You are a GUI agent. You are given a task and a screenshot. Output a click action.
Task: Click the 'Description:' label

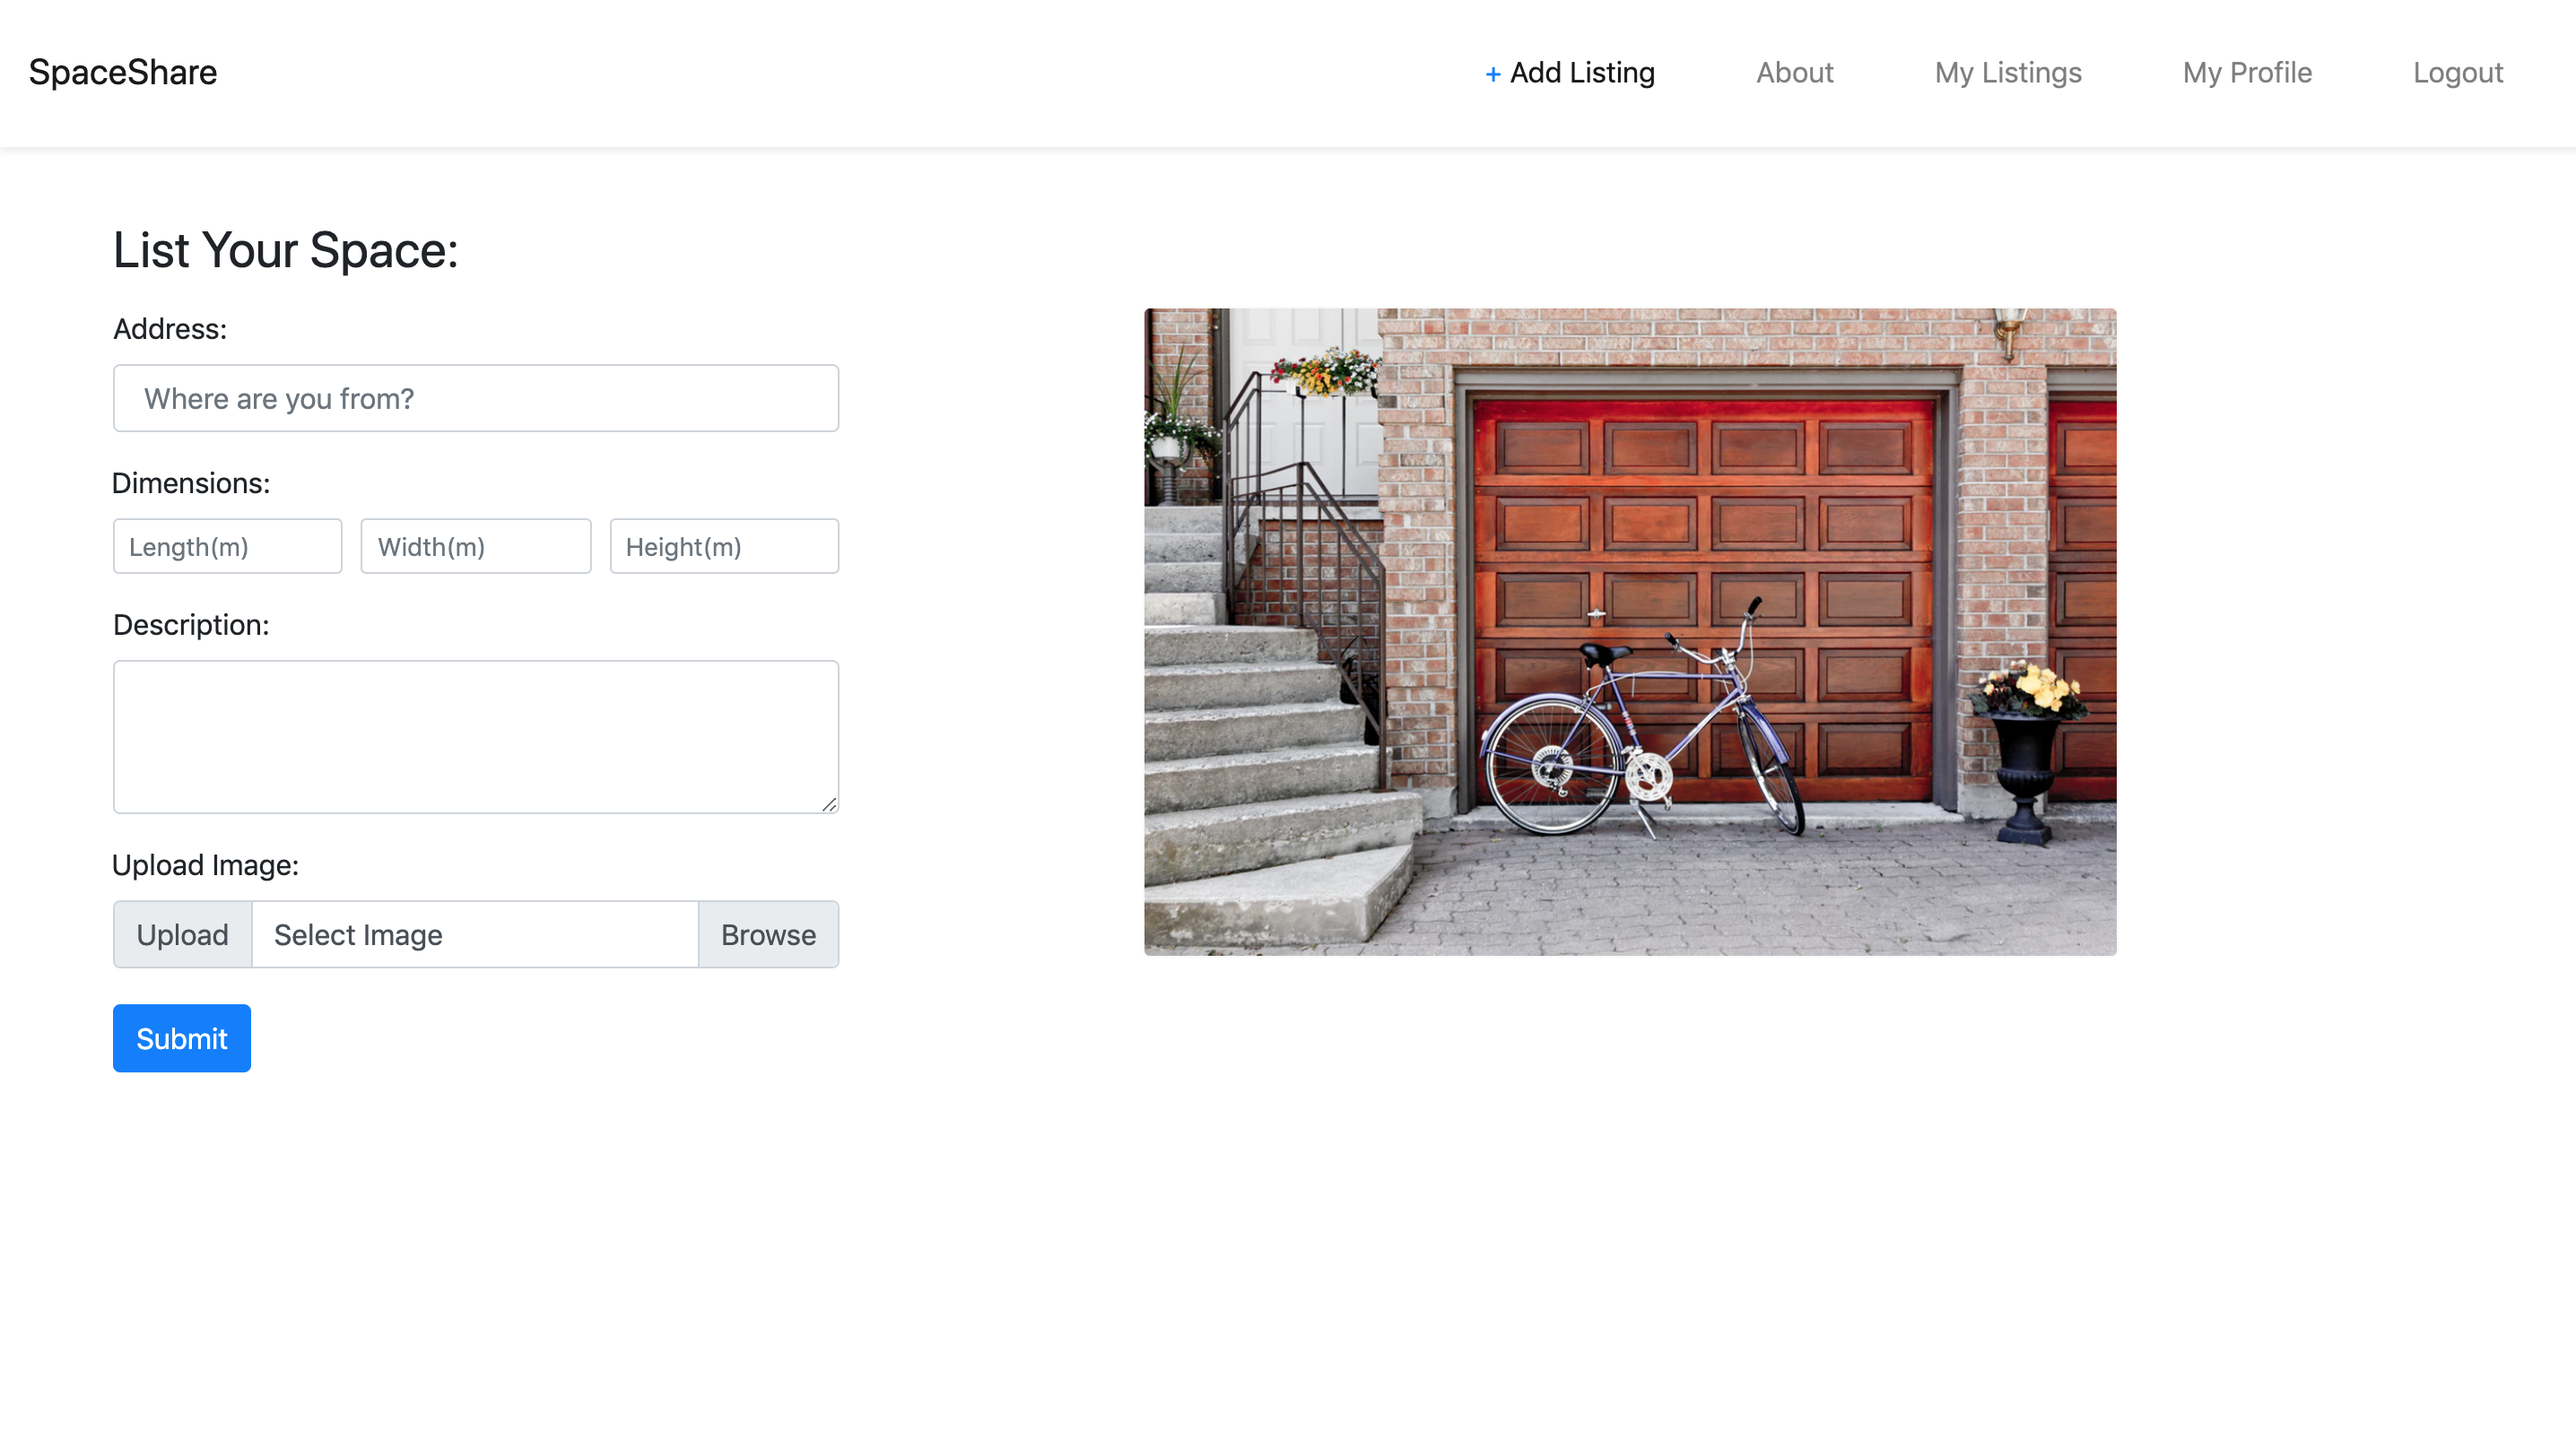(x=191, y=625)
